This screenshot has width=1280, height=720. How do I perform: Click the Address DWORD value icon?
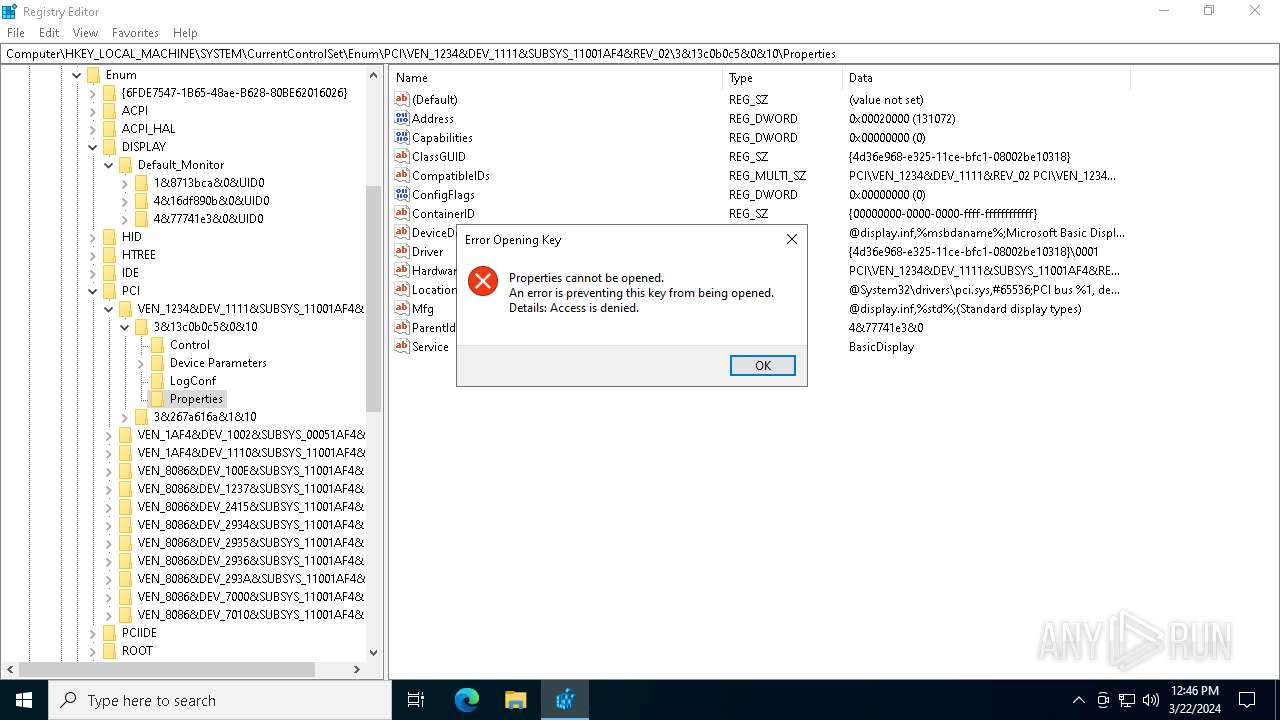coord(402,118)
